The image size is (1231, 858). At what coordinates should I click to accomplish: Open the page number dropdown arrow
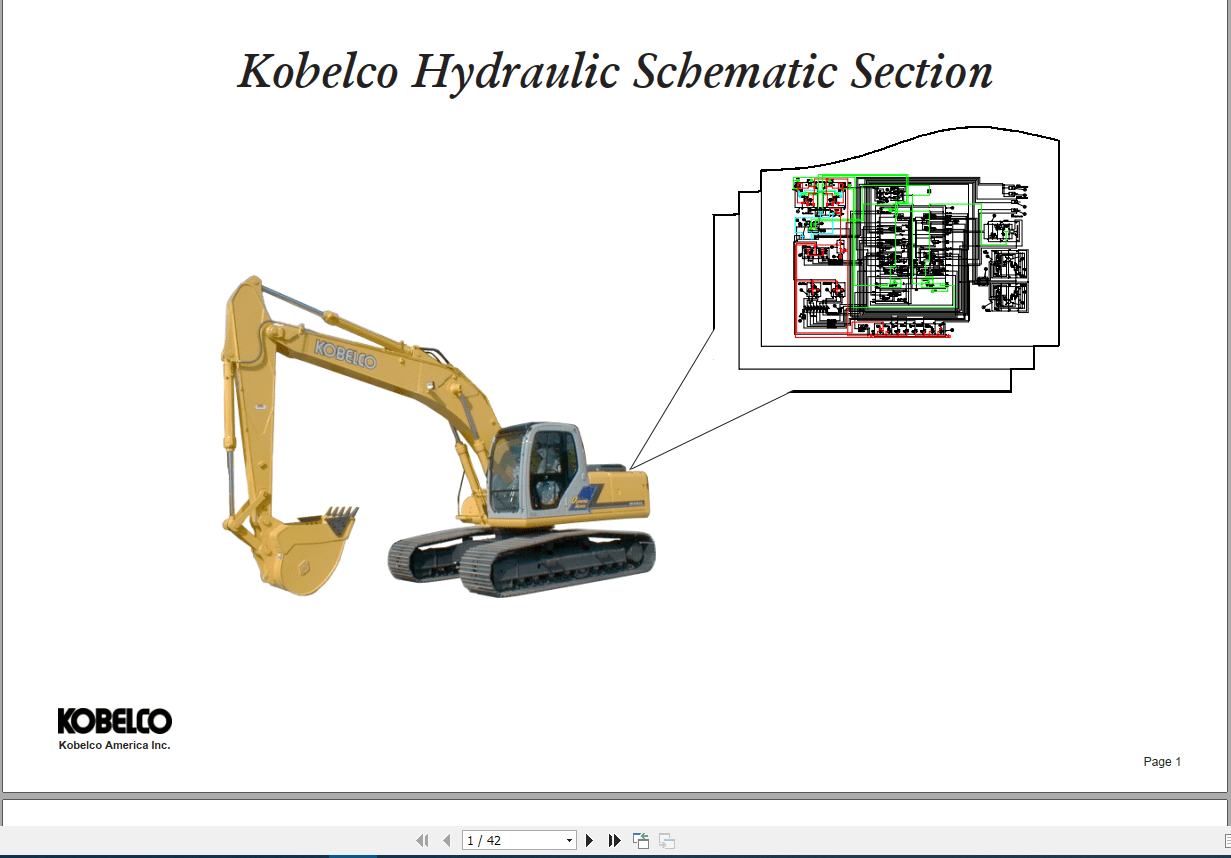tap(570, 841)
